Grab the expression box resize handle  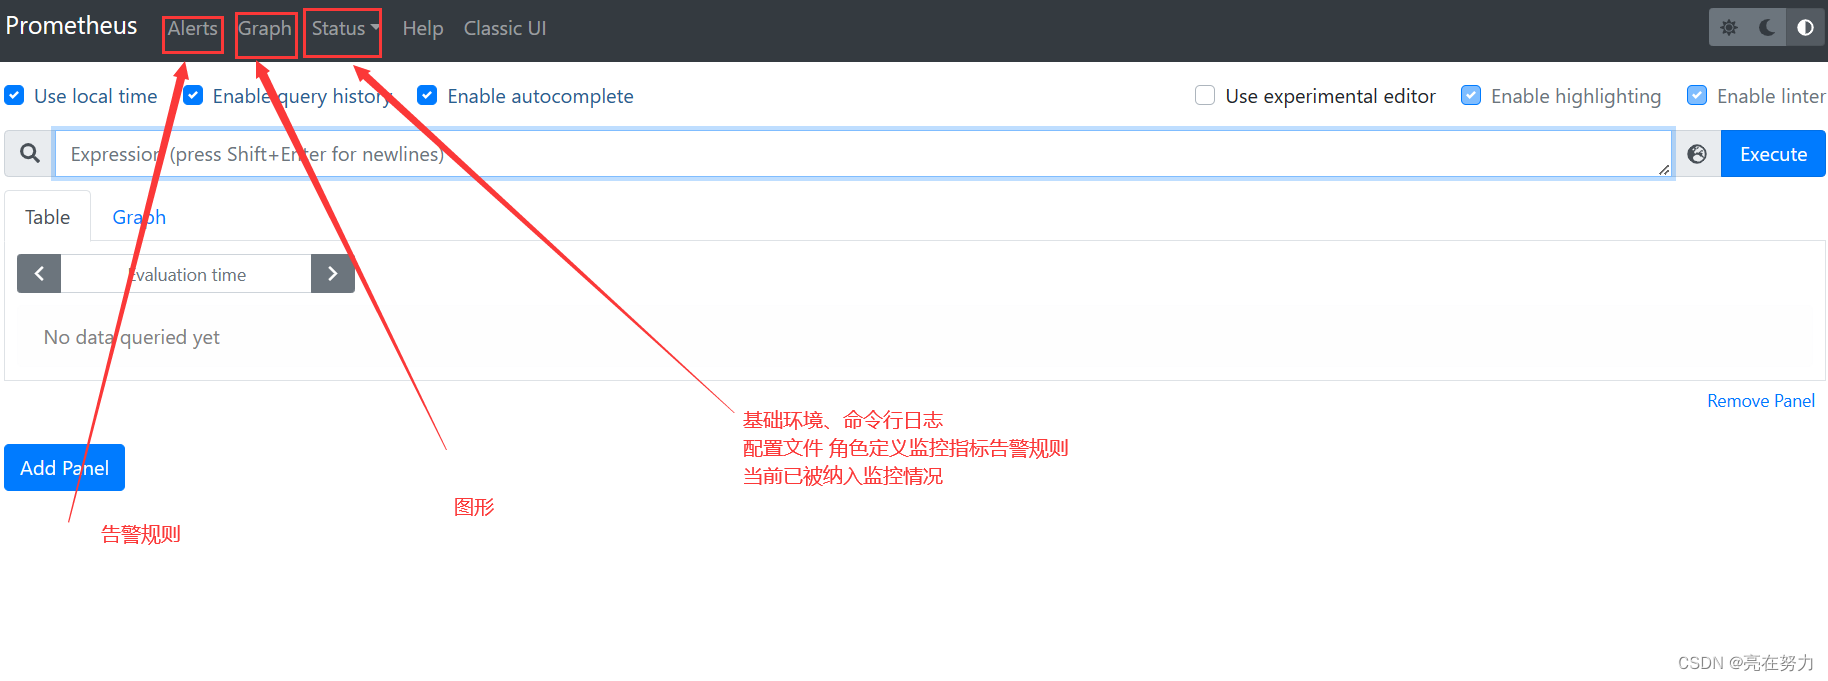point(1664,169)
